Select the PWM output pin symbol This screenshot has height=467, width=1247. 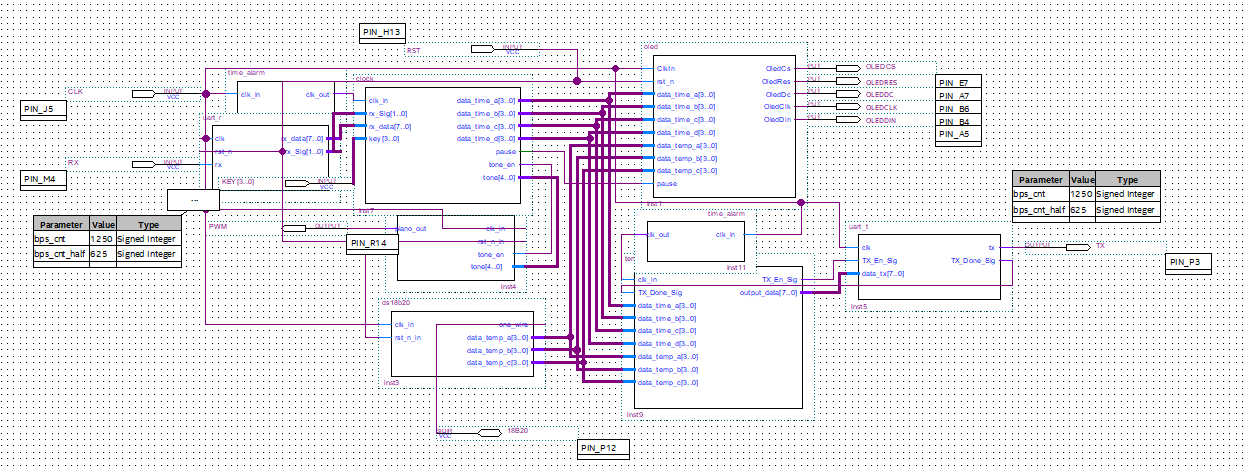(x=294, y=228)
